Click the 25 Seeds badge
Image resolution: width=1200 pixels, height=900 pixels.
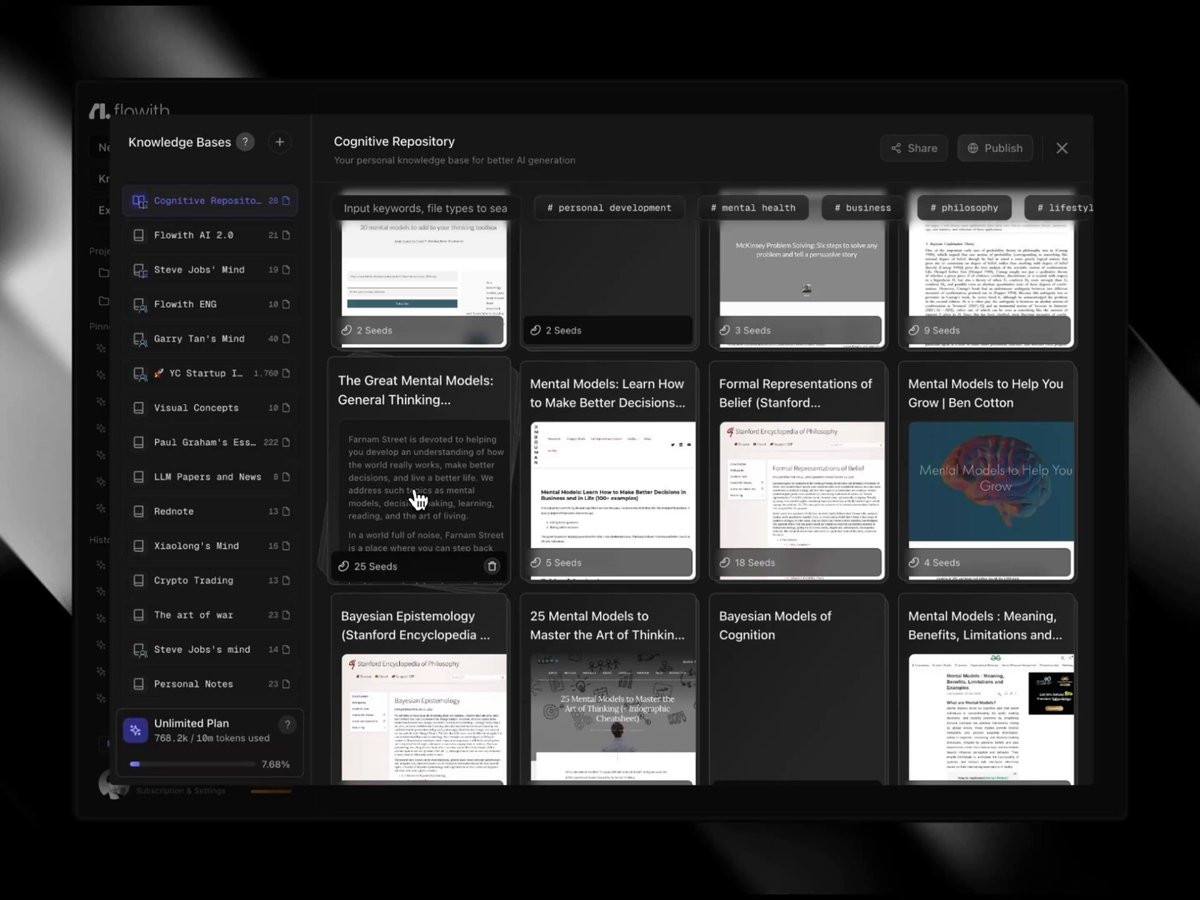369,566
